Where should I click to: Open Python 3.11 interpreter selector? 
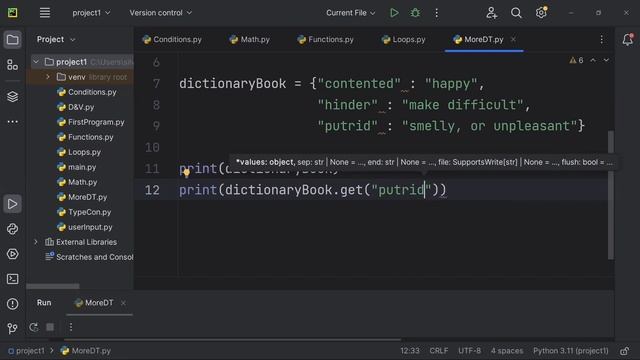tap(571, 351)
